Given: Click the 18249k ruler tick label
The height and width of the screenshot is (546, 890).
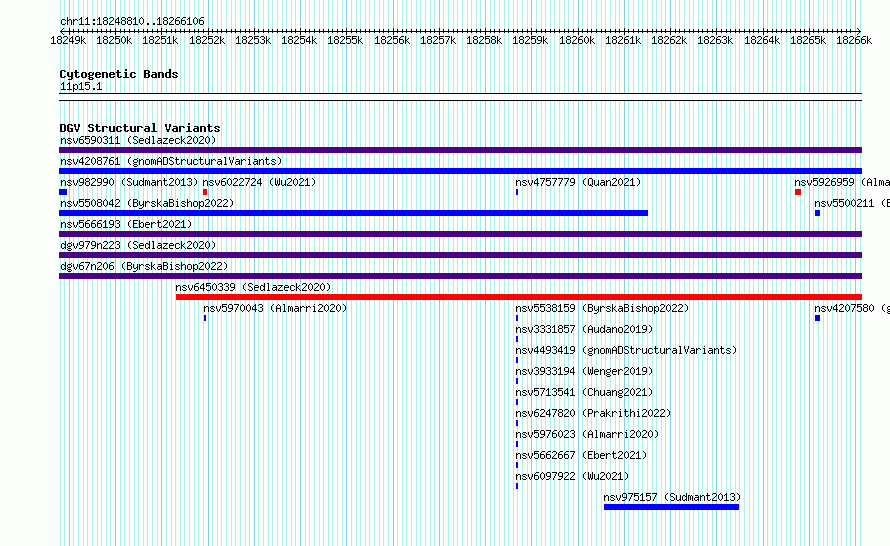Looking at the screenshot, I should click(x=68, y=40).
